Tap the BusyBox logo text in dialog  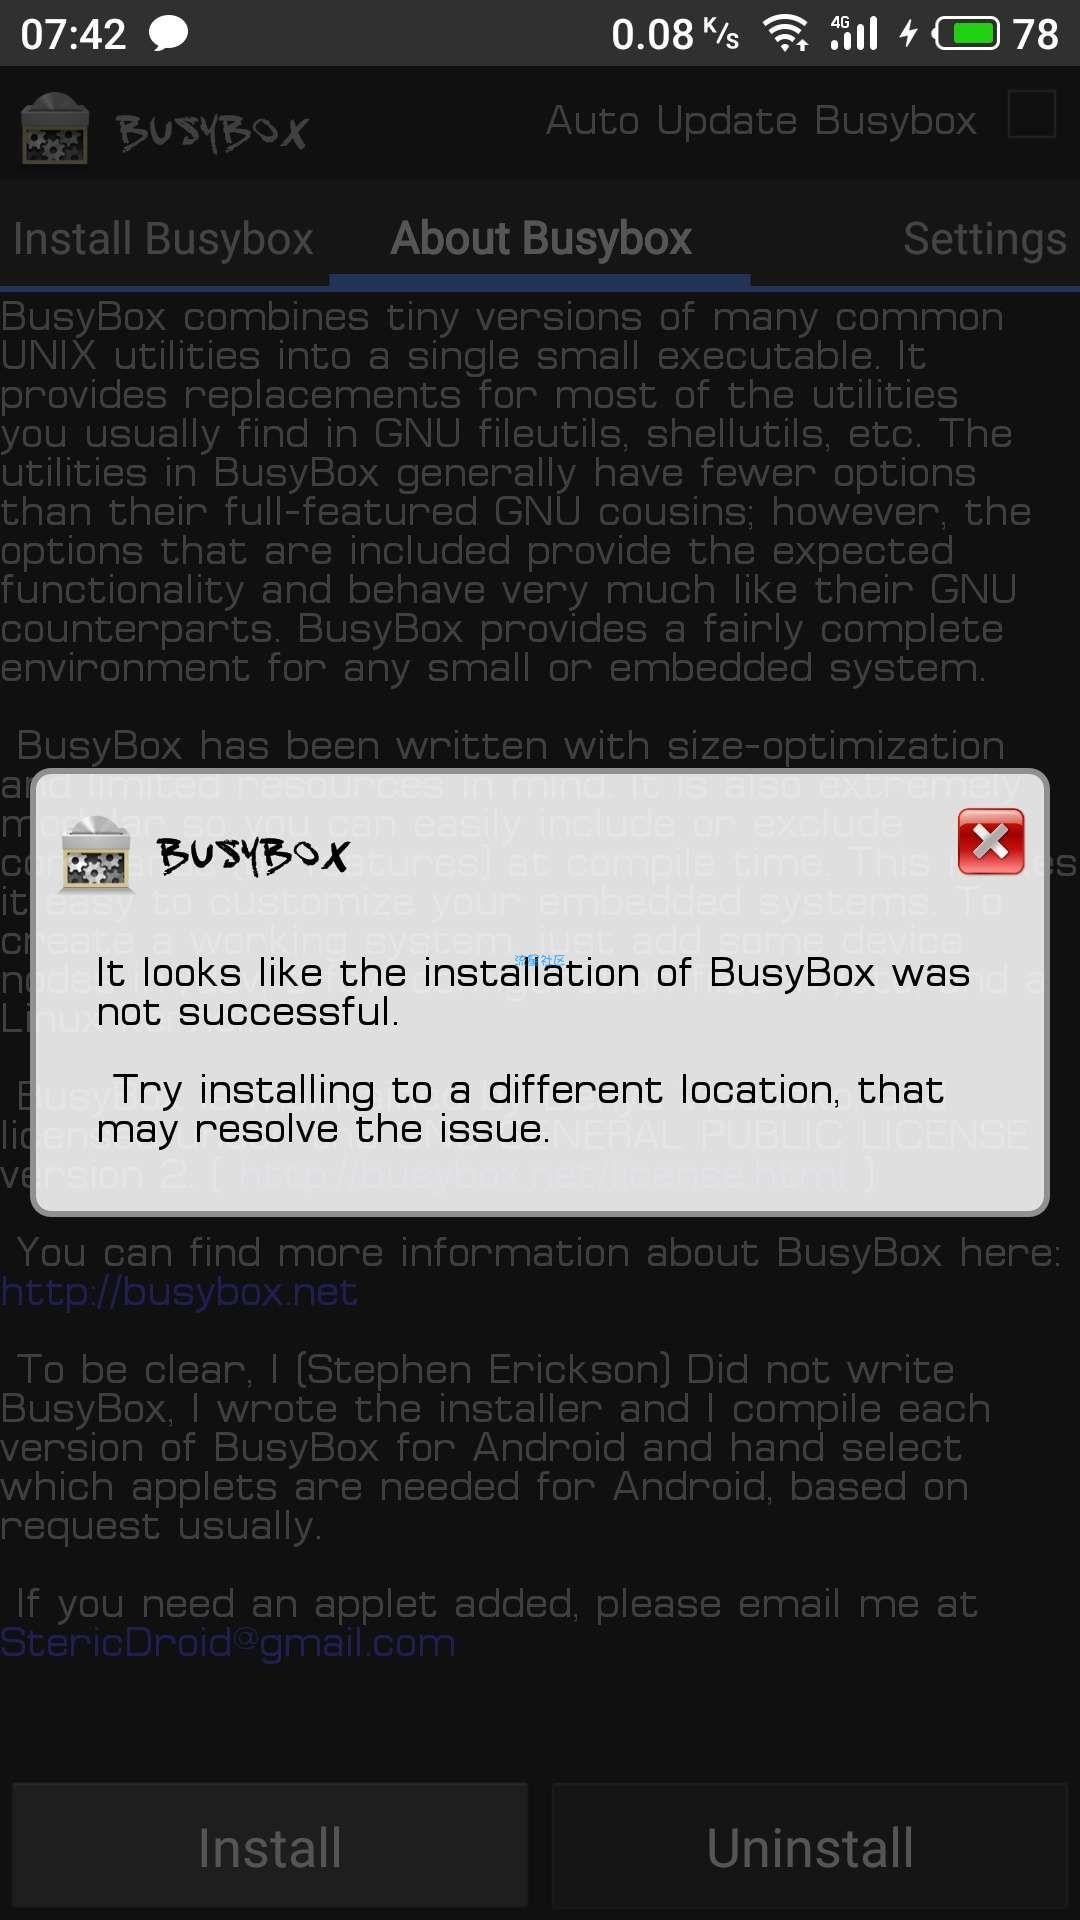click(x=253, y=855)
